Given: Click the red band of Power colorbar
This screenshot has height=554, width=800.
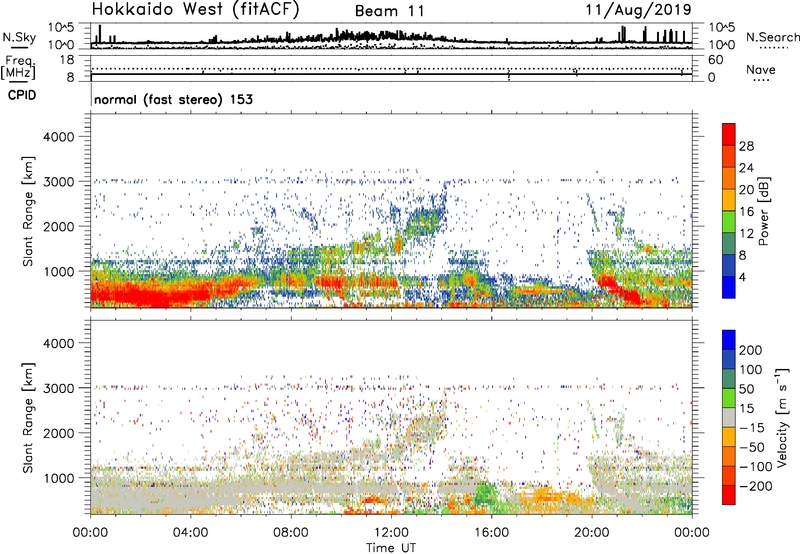Looking at the screenshot, I should pyautogui.click(x=729, y=134).
